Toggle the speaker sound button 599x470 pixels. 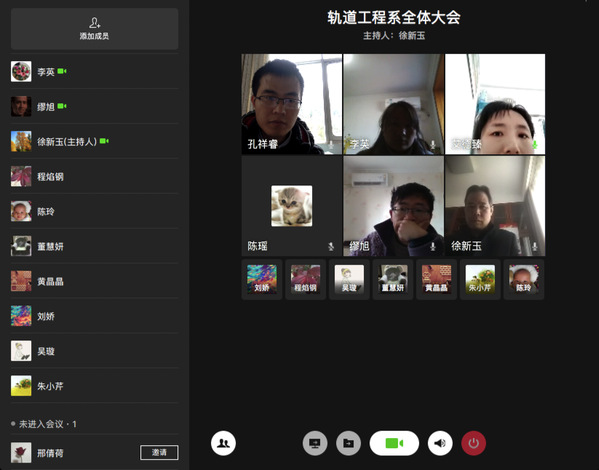440,443
